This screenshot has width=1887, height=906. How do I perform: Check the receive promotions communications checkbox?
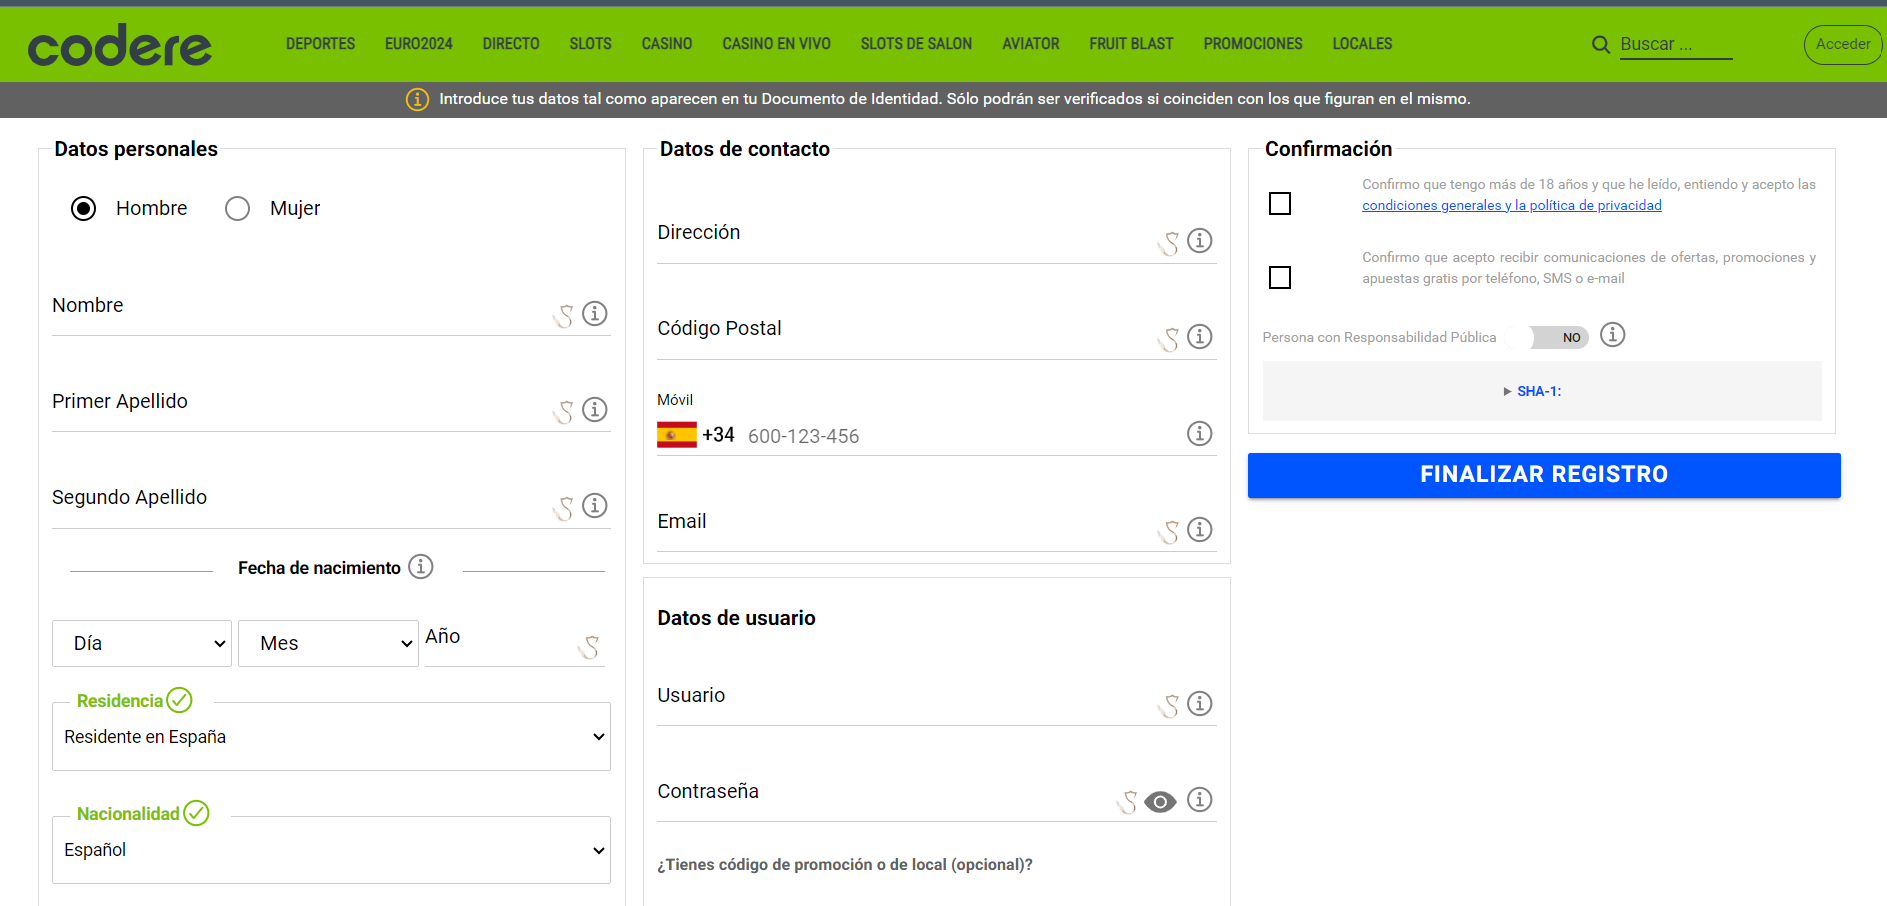pos(1280,277)
